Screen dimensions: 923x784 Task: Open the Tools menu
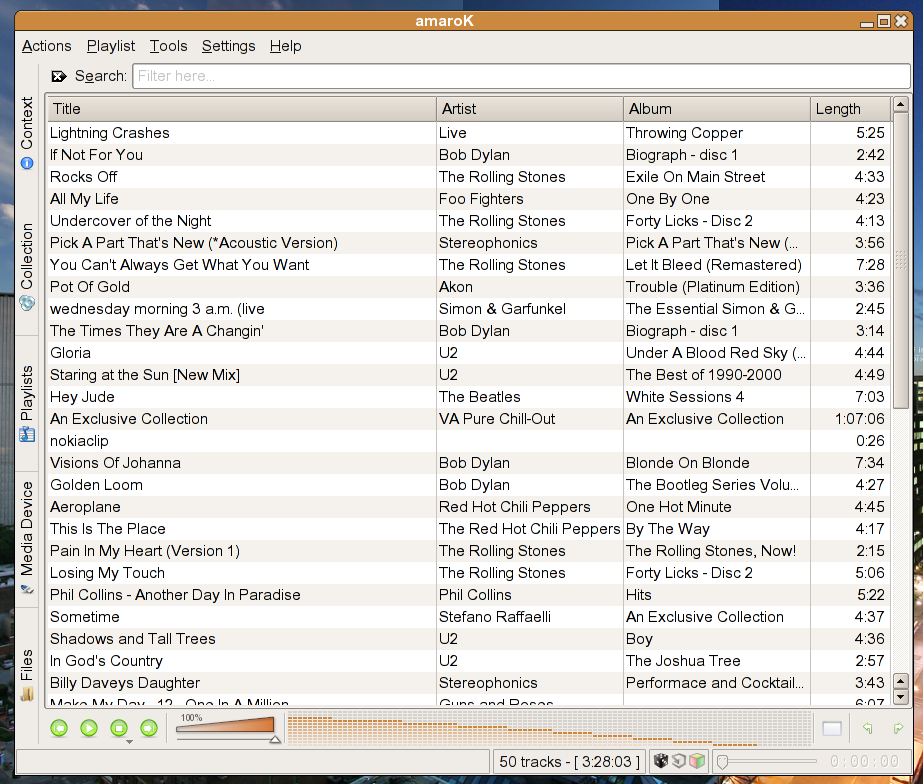tap(168, 46)
